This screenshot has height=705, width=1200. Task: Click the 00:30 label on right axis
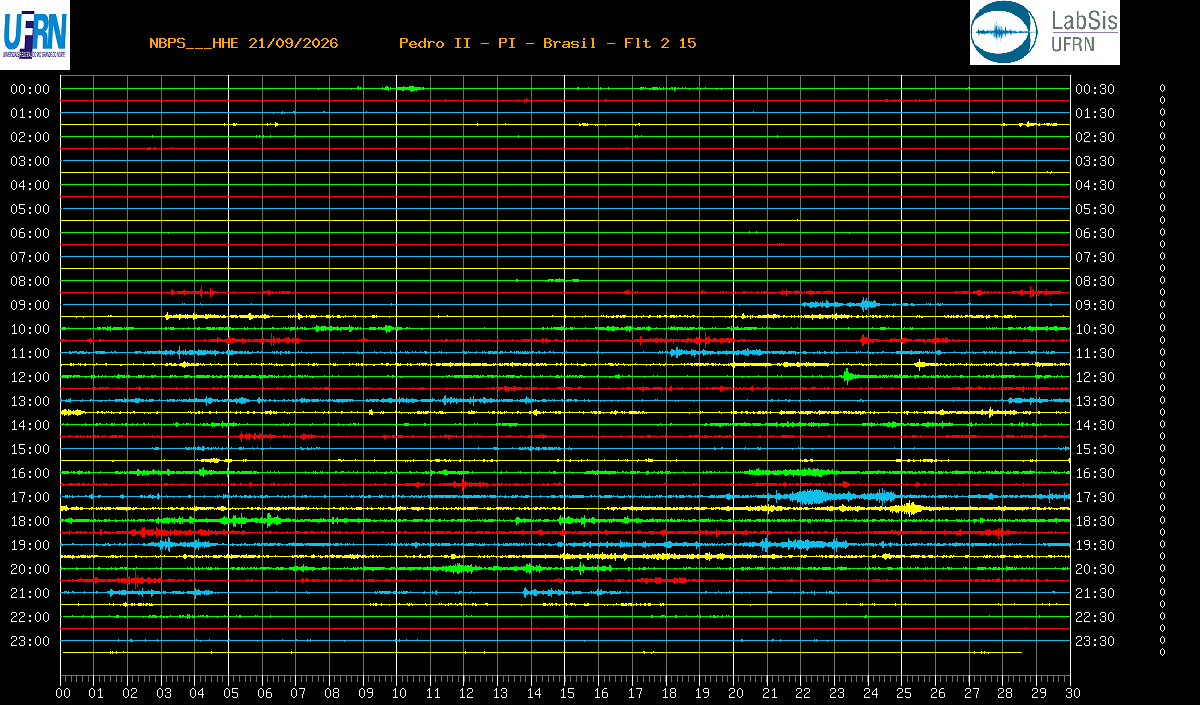point(1095,89)
